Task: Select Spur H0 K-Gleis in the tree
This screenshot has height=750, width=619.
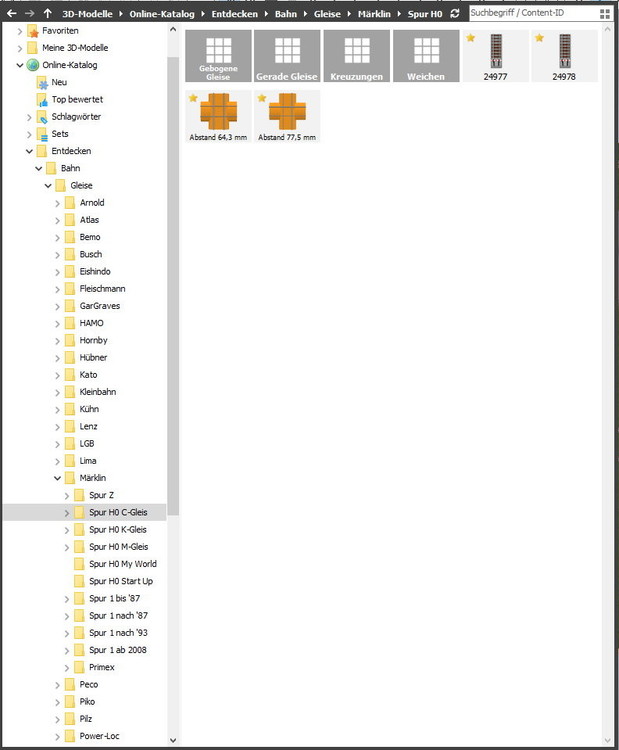Action: pos(118,529)
